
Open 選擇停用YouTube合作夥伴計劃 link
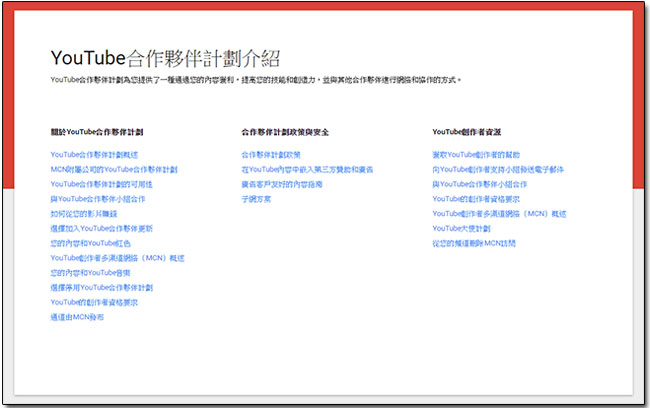(x=102, y=287)
